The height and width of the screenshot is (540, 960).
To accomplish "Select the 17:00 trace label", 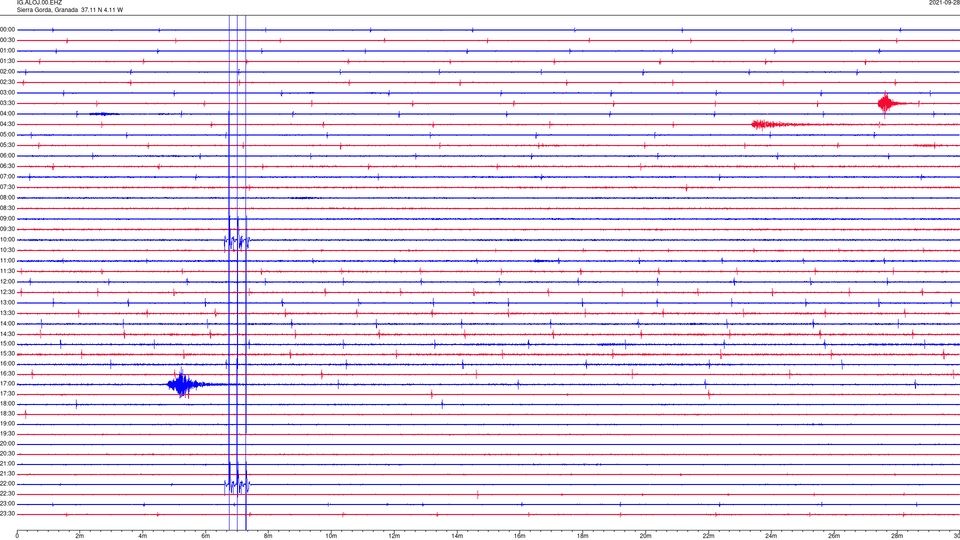I will 8,384.
